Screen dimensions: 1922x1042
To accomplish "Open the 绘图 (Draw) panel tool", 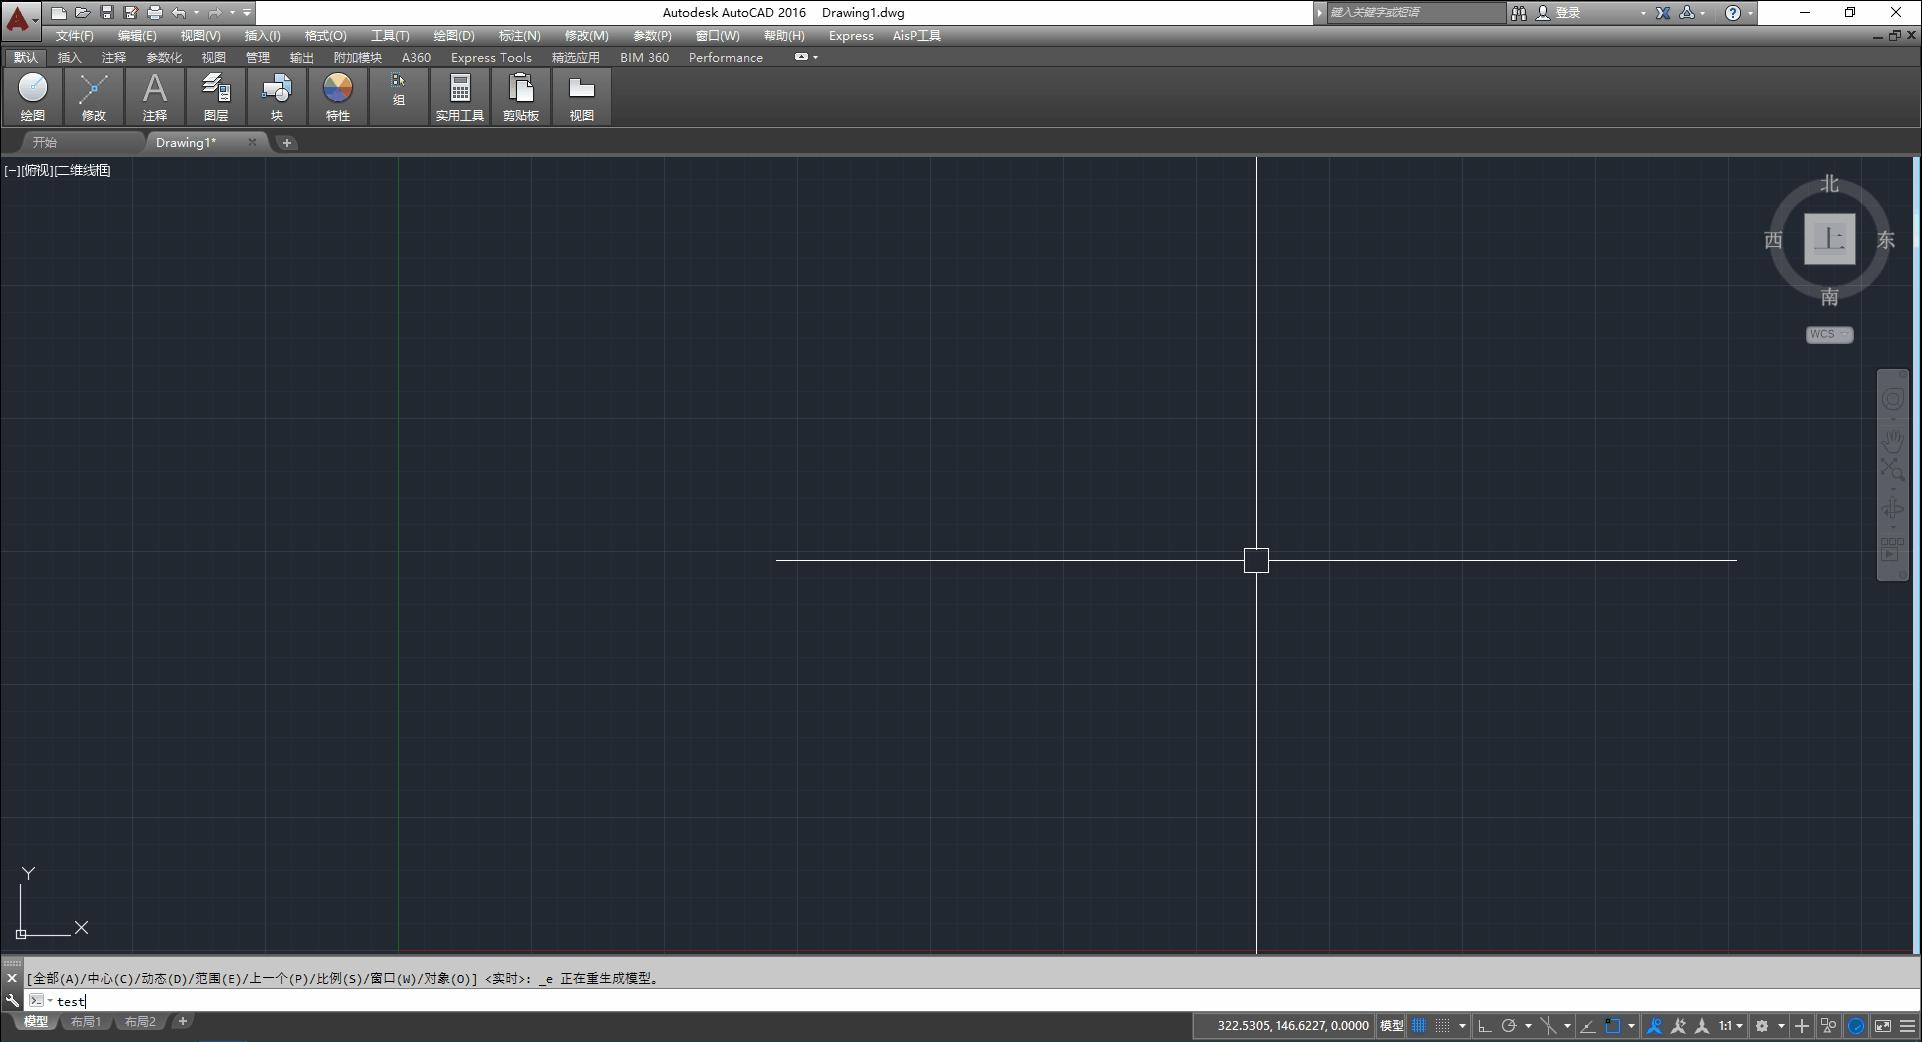I will (31, 97).
